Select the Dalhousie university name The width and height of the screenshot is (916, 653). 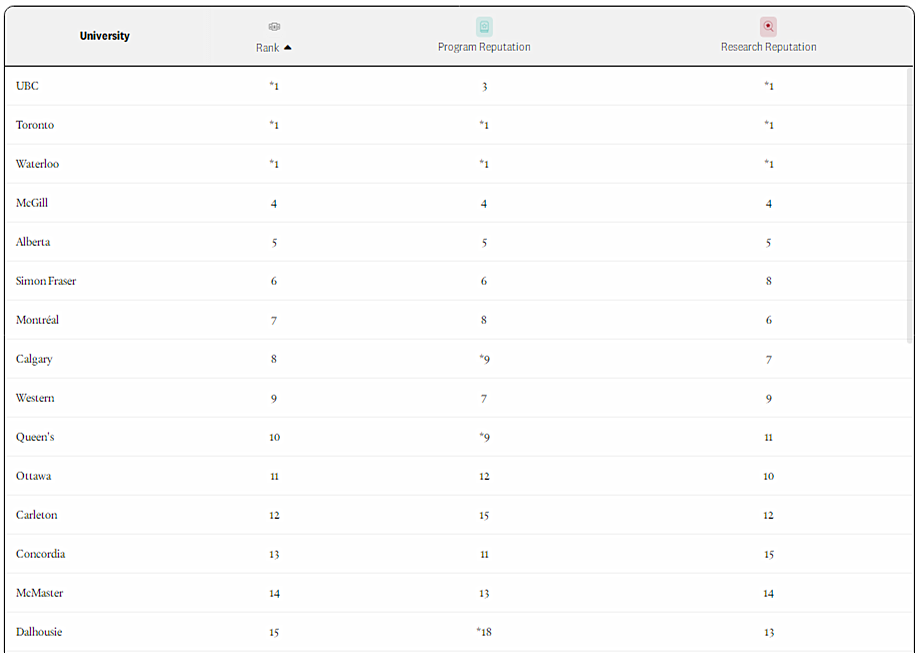(39, 632)
